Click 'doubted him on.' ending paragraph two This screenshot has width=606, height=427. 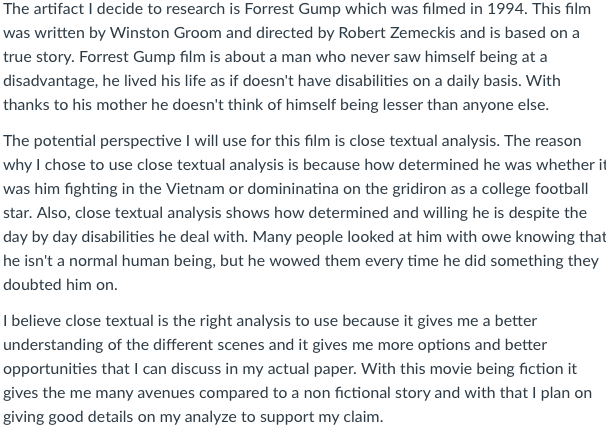[x=60, y=285]
